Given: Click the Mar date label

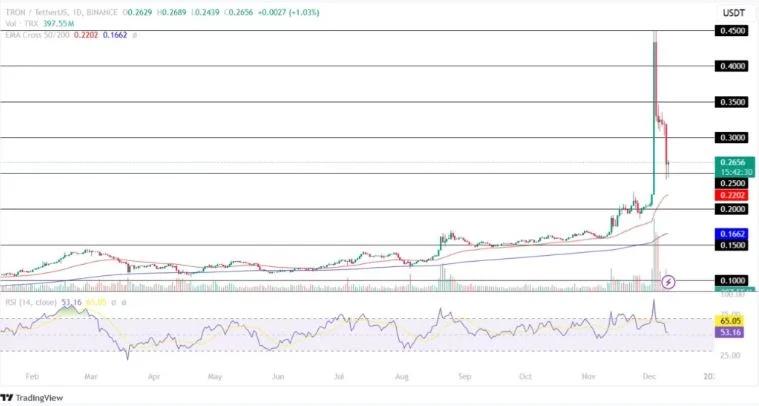Looking at the screenshot, I should pyautogui.click(x=91, y=376).
